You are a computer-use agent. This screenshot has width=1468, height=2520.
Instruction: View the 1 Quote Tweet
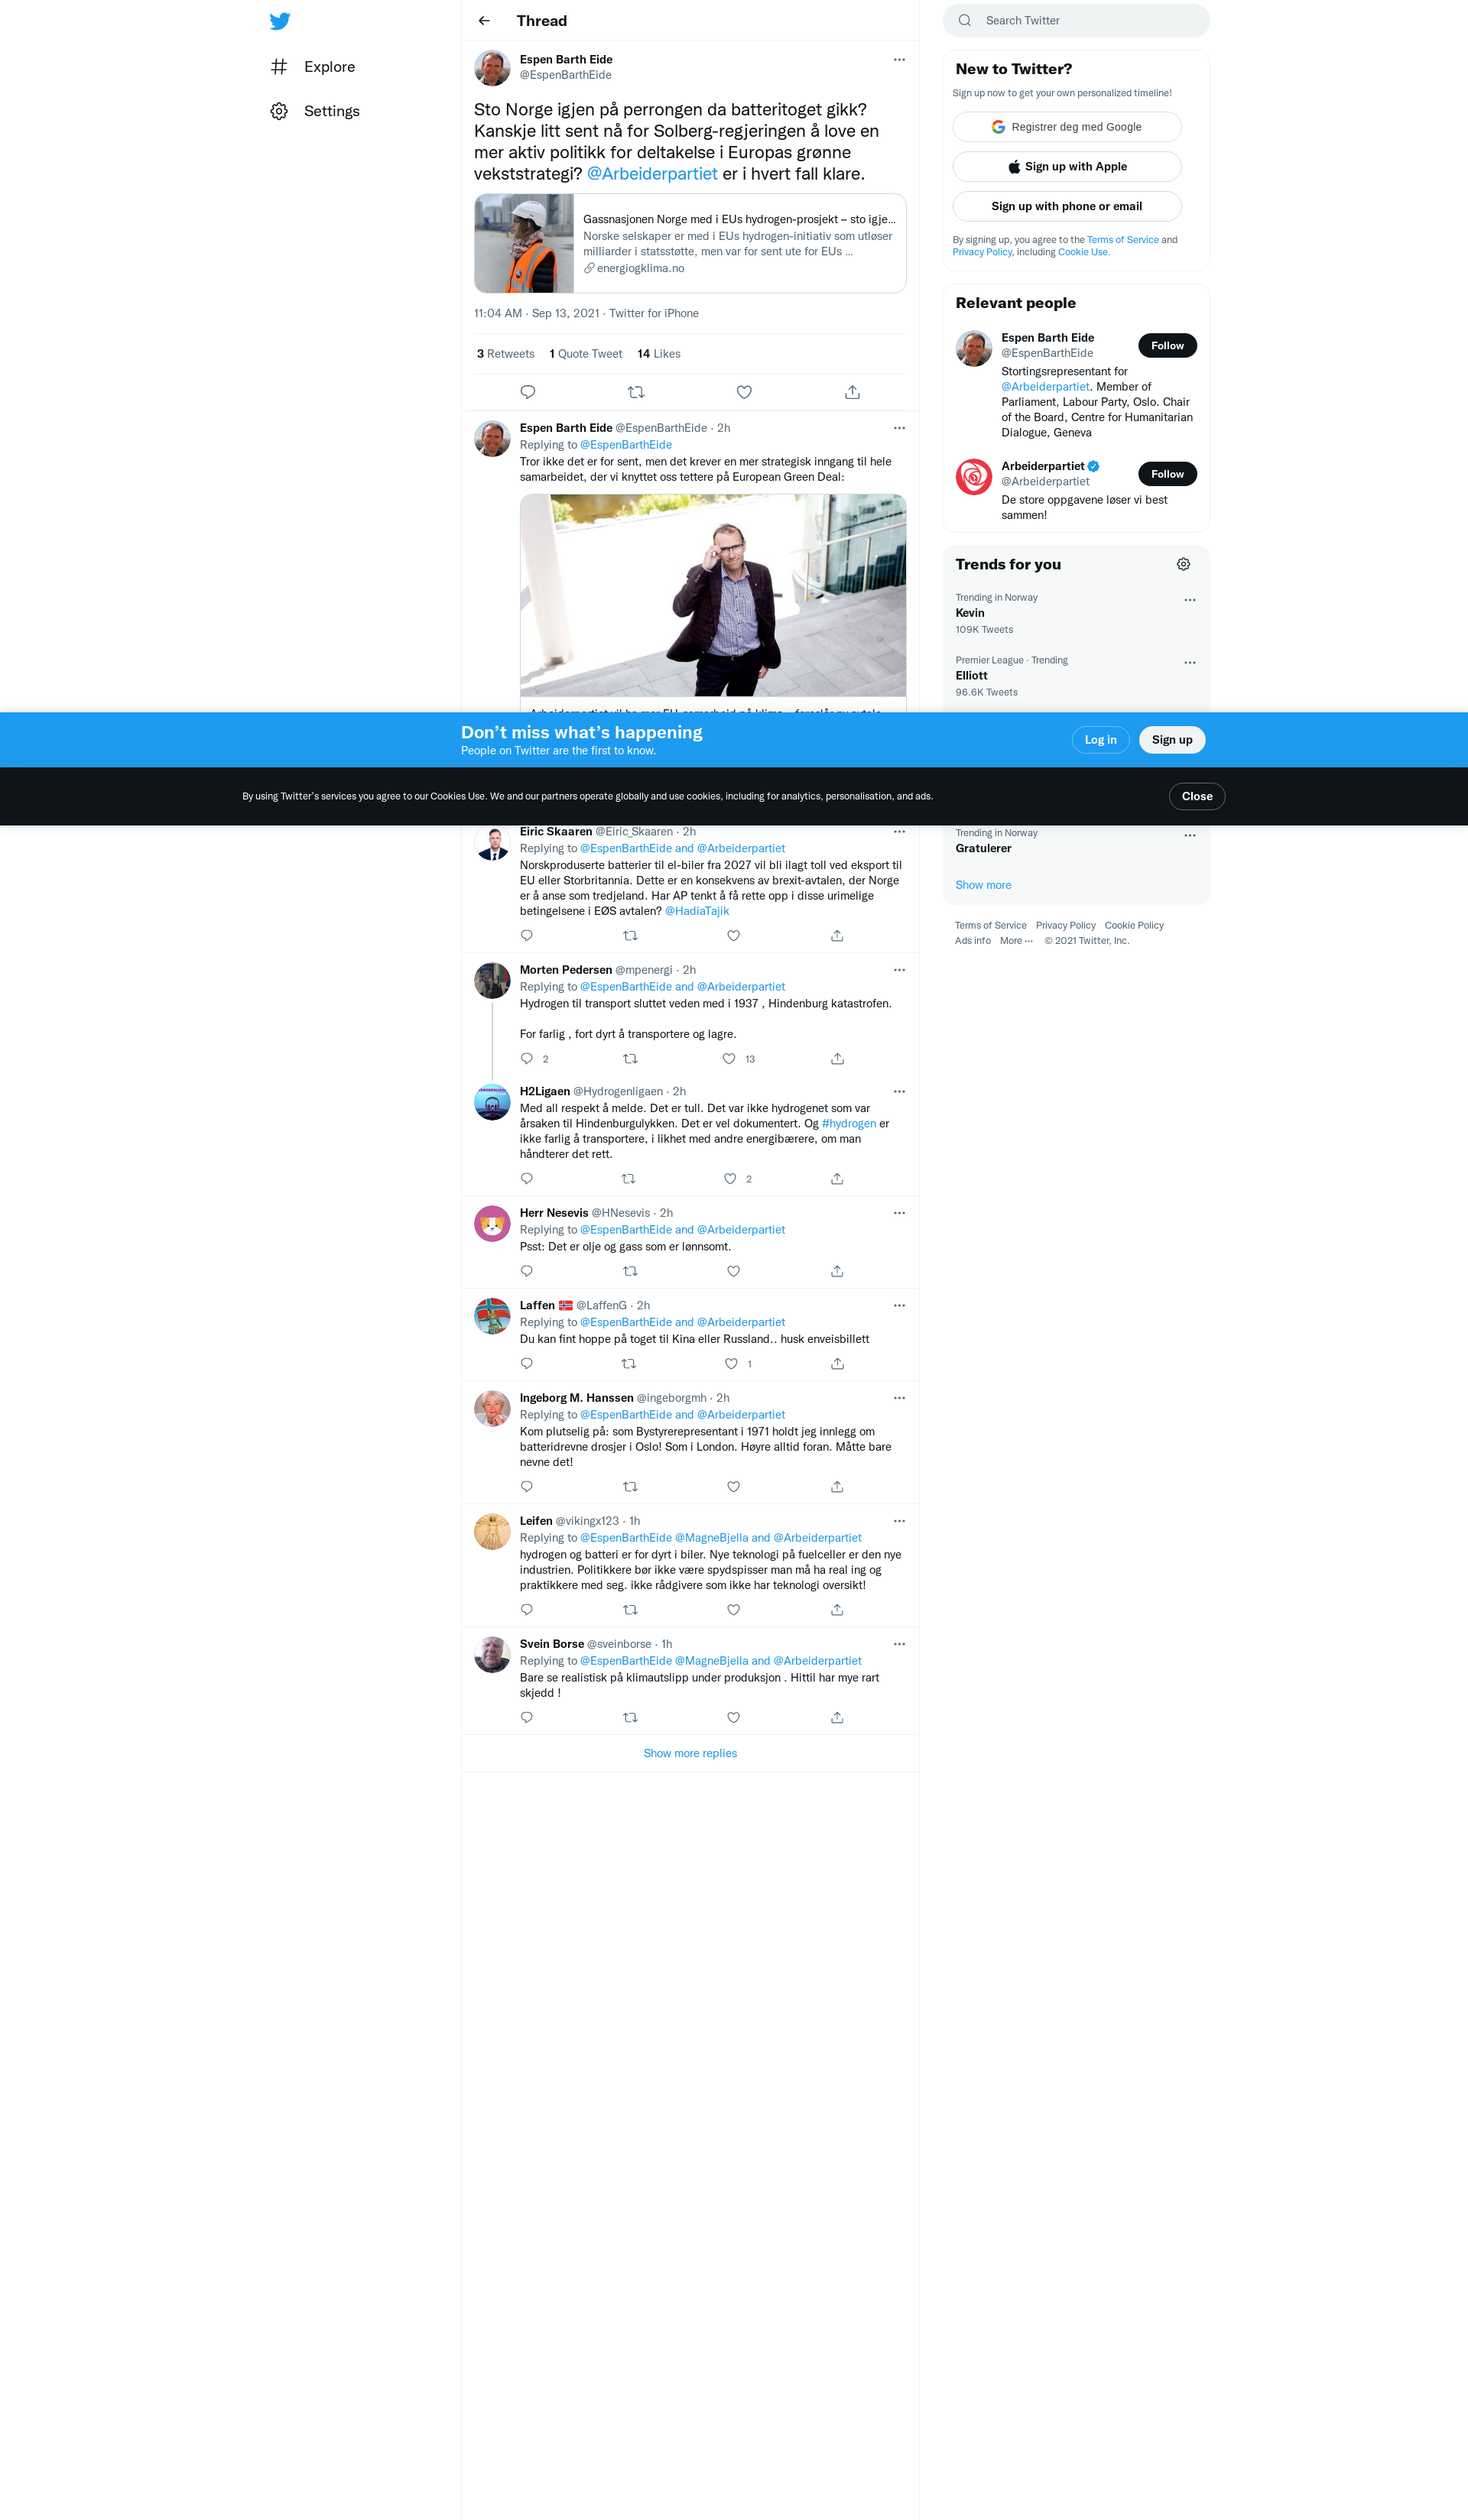click(586, 354)
